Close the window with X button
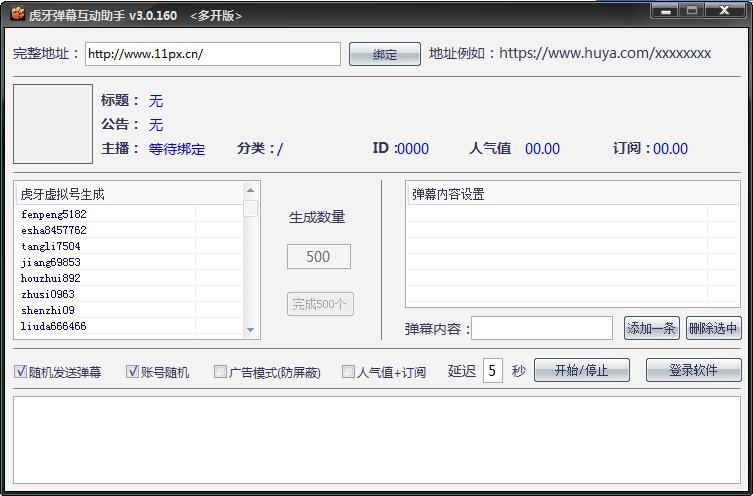The image size is (753, 496). (x=724, y=11)
